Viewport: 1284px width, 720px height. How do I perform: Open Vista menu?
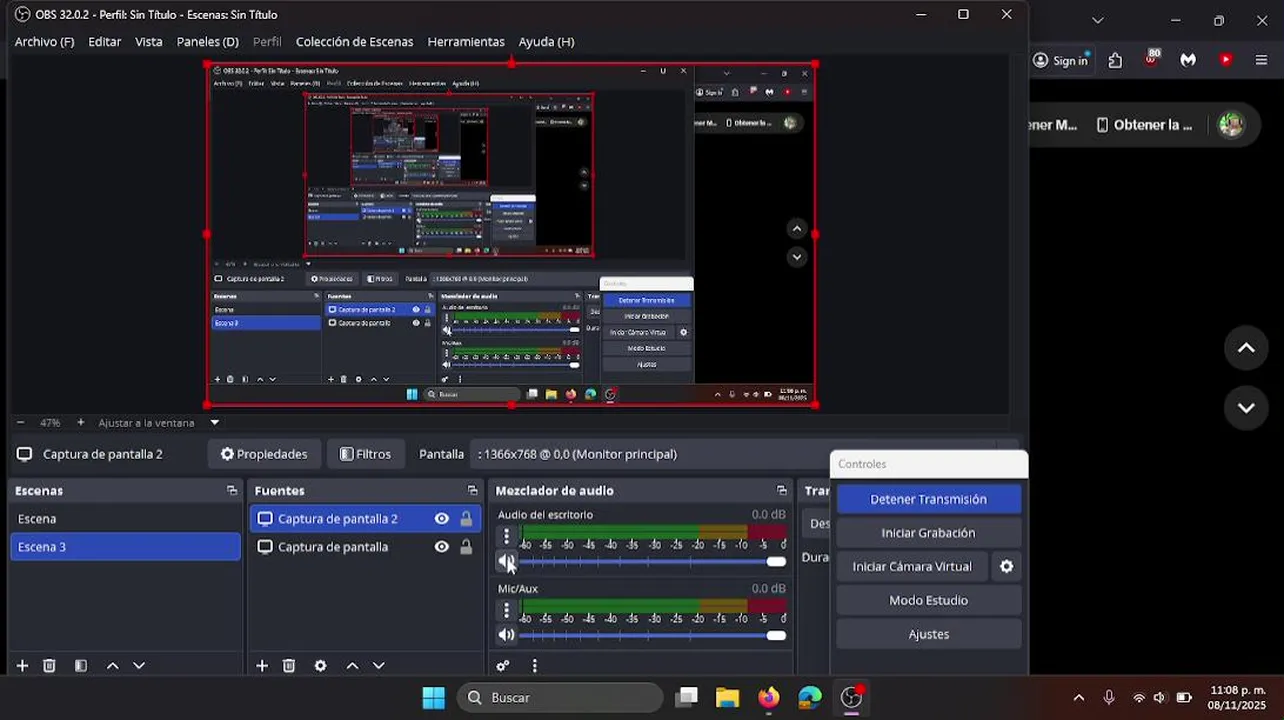click(148, 42)
